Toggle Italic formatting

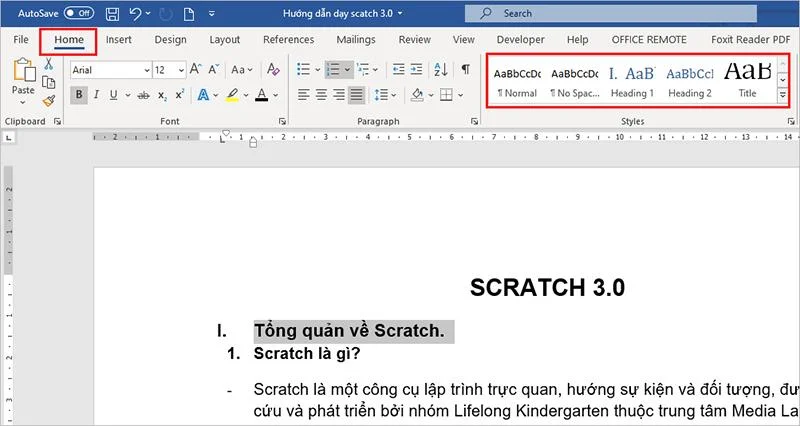[96, 95]
